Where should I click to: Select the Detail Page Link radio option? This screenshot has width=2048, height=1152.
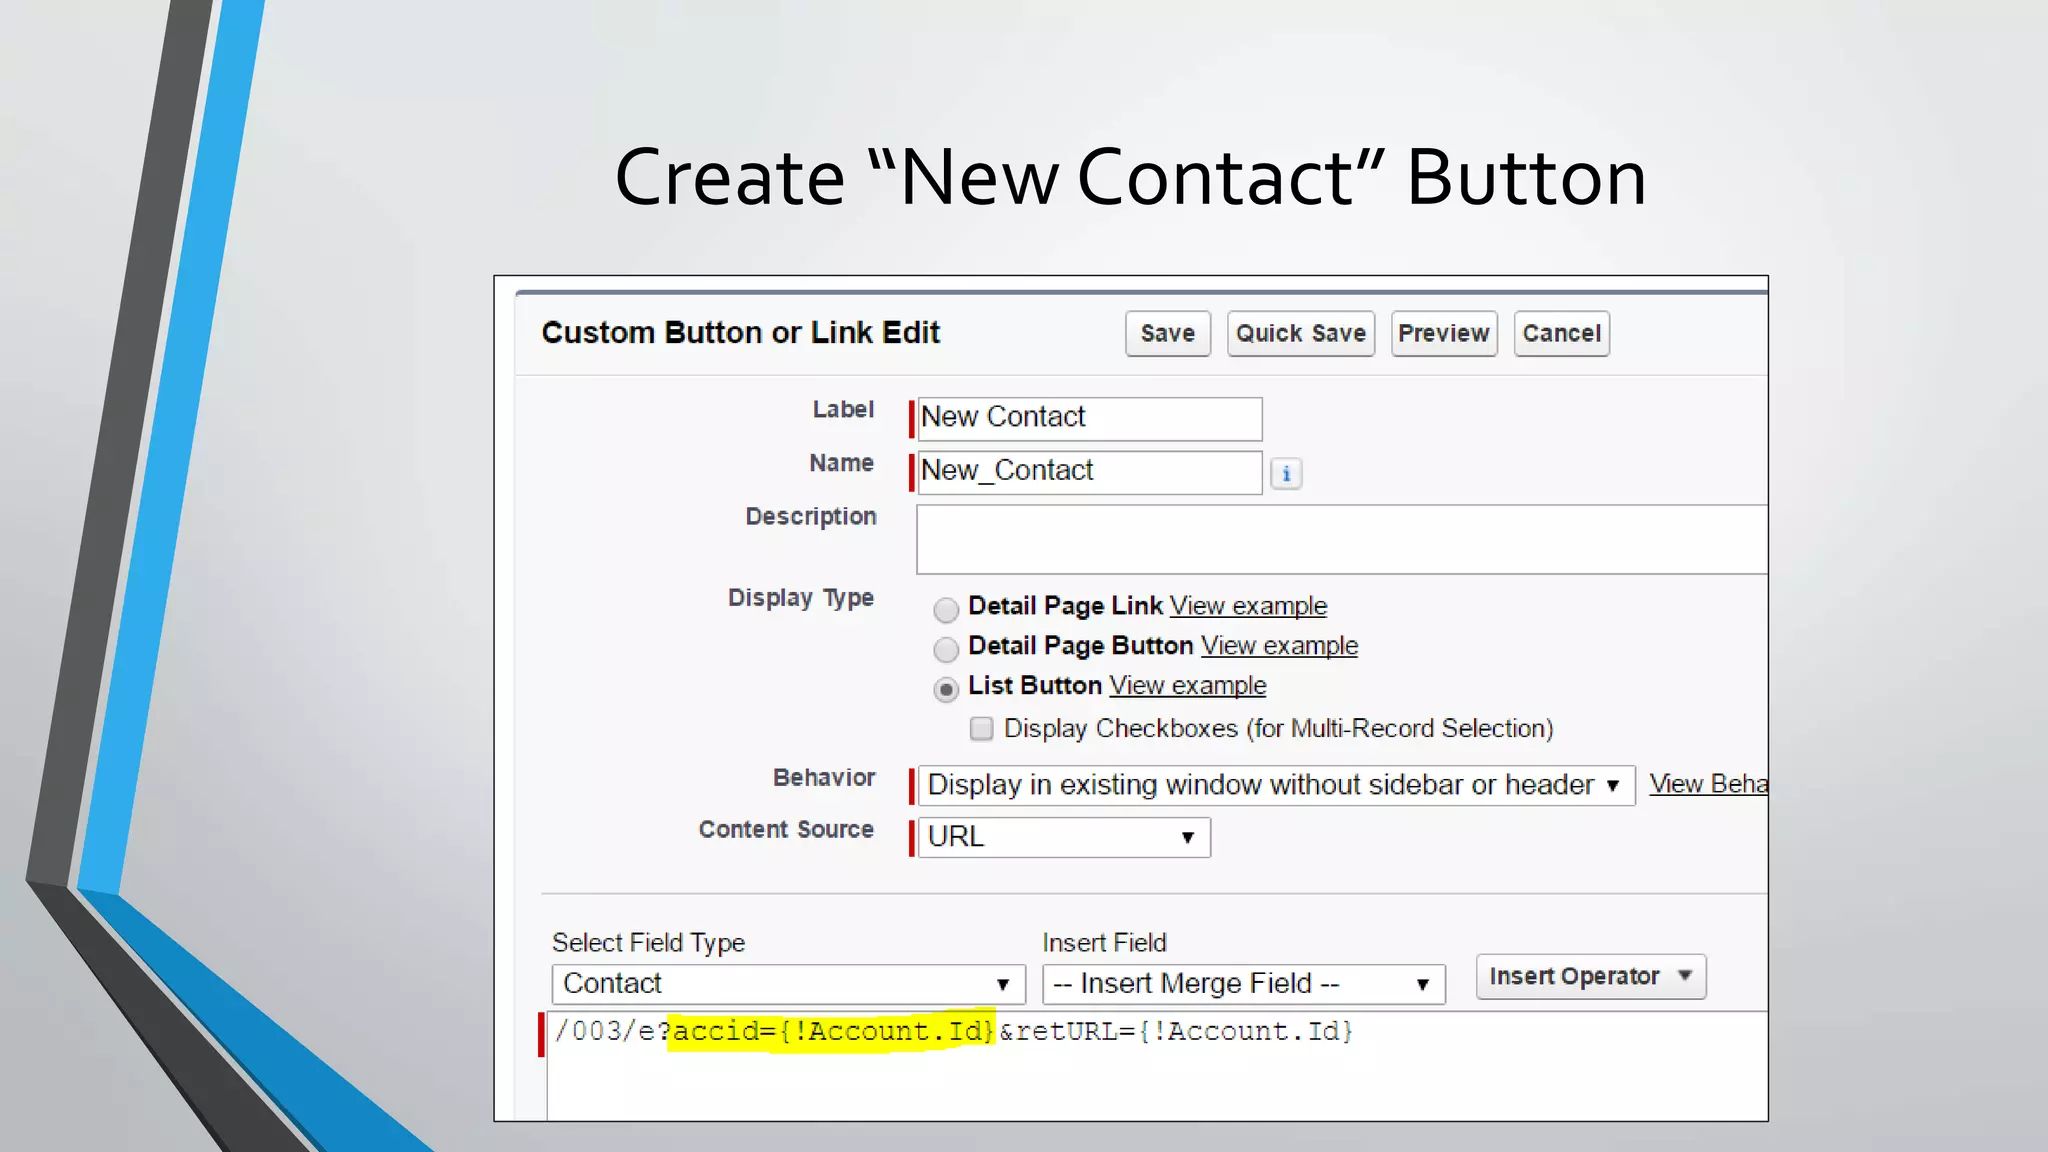[x=946, y=609]
